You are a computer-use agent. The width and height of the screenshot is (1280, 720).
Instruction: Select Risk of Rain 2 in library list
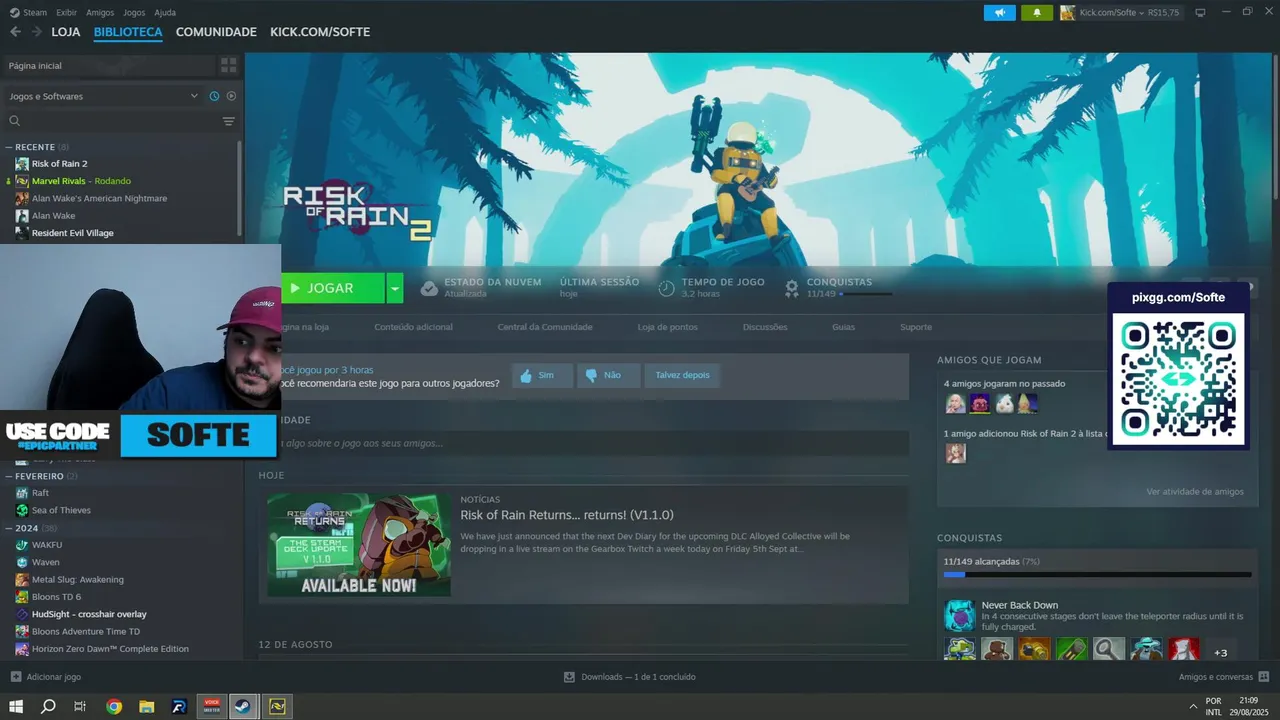59,163
